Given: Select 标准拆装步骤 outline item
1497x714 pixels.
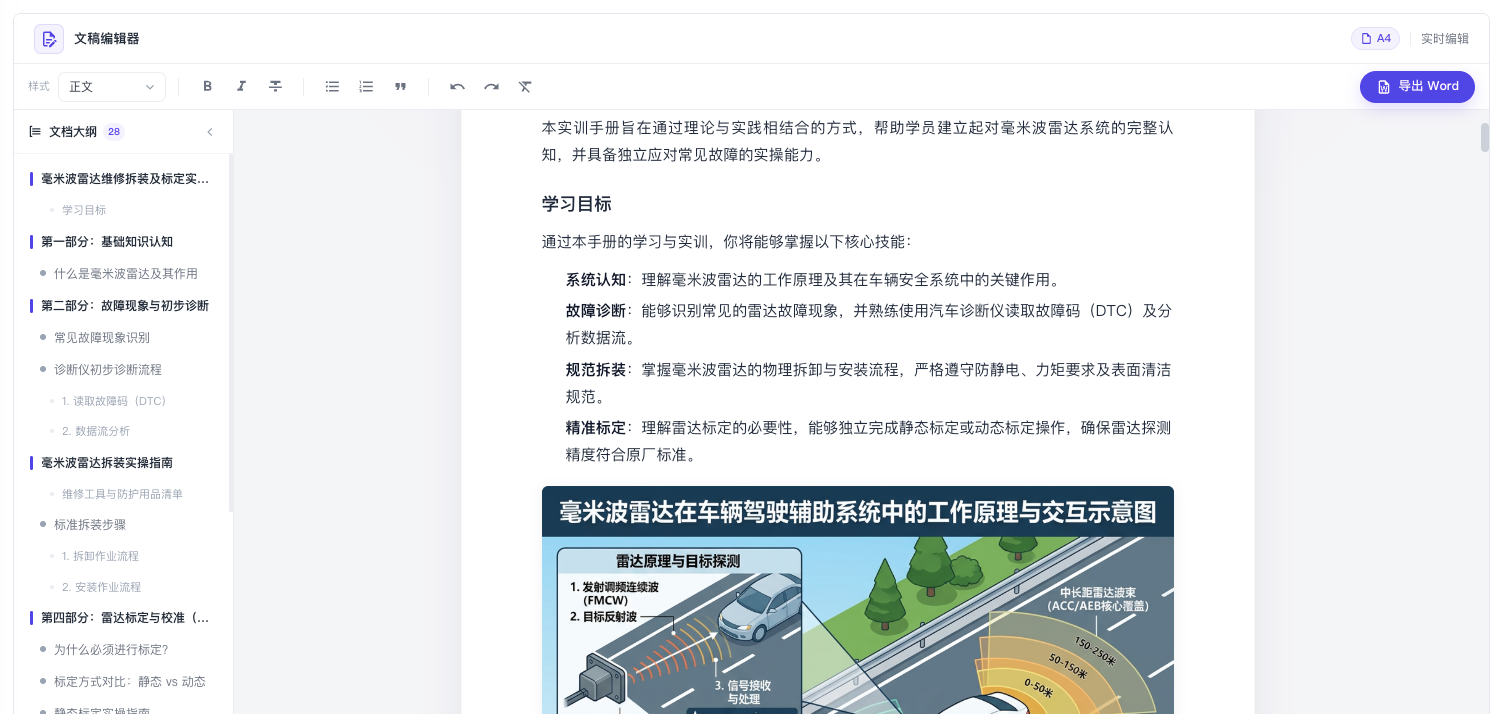Looking at the screenshot, I should pyautogui.click(x=90, y=524).
